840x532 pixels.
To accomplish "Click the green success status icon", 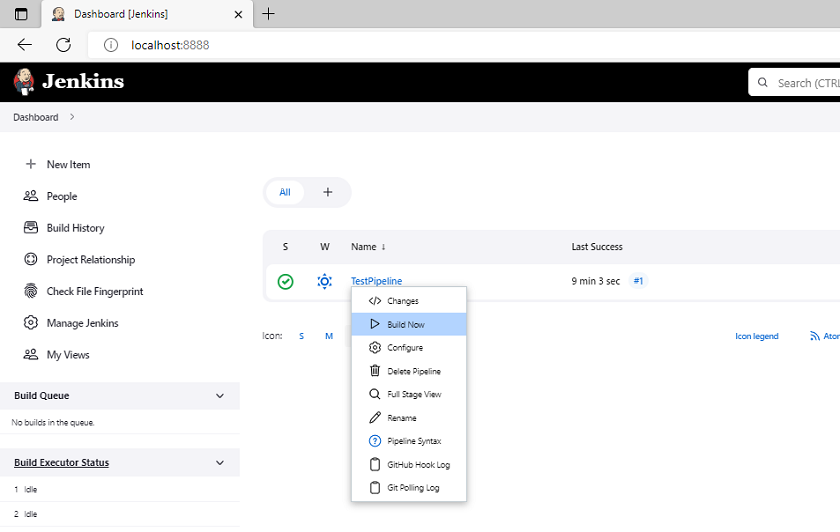I will click(x=286, y=281).
